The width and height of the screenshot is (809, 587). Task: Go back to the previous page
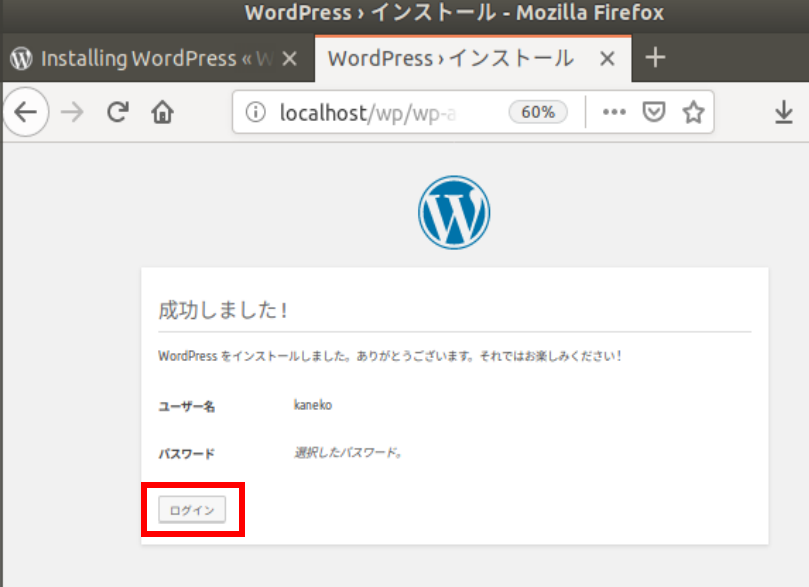click(x=25, y=112)
